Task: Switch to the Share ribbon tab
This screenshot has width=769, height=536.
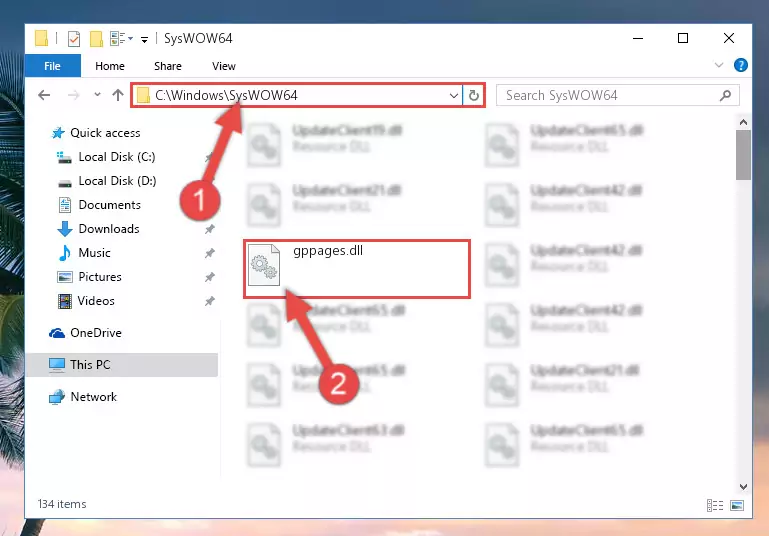Action: pyautogui.click(x=168, y=66)
